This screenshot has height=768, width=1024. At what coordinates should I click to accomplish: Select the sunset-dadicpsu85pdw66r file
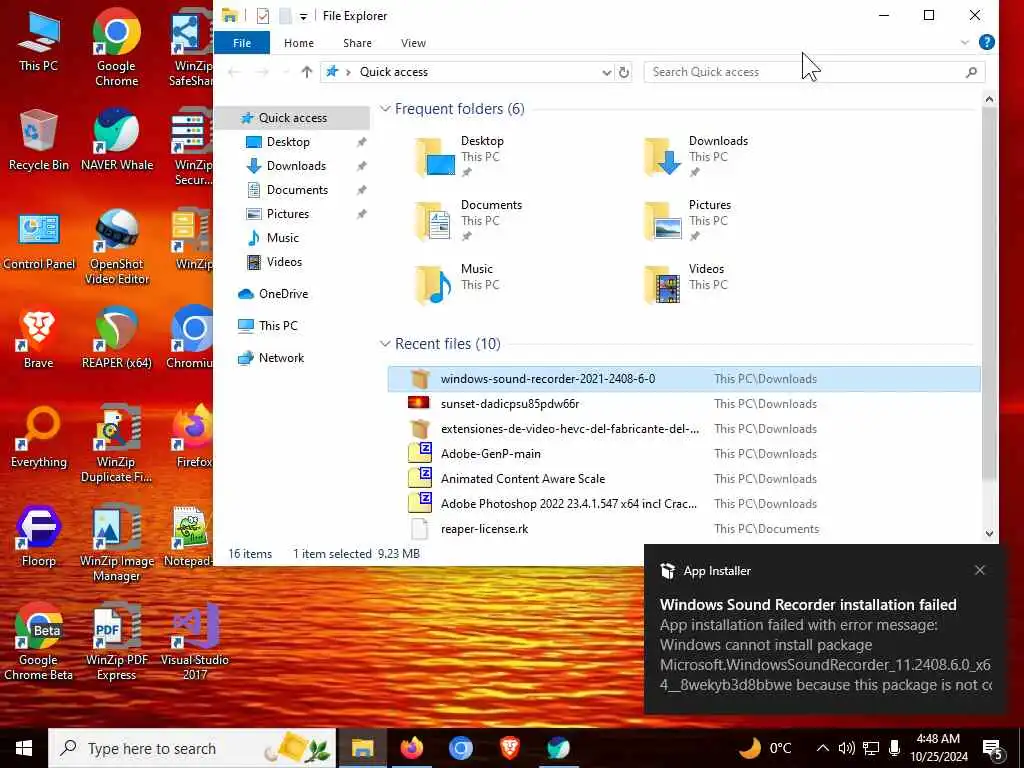[684, 404]
